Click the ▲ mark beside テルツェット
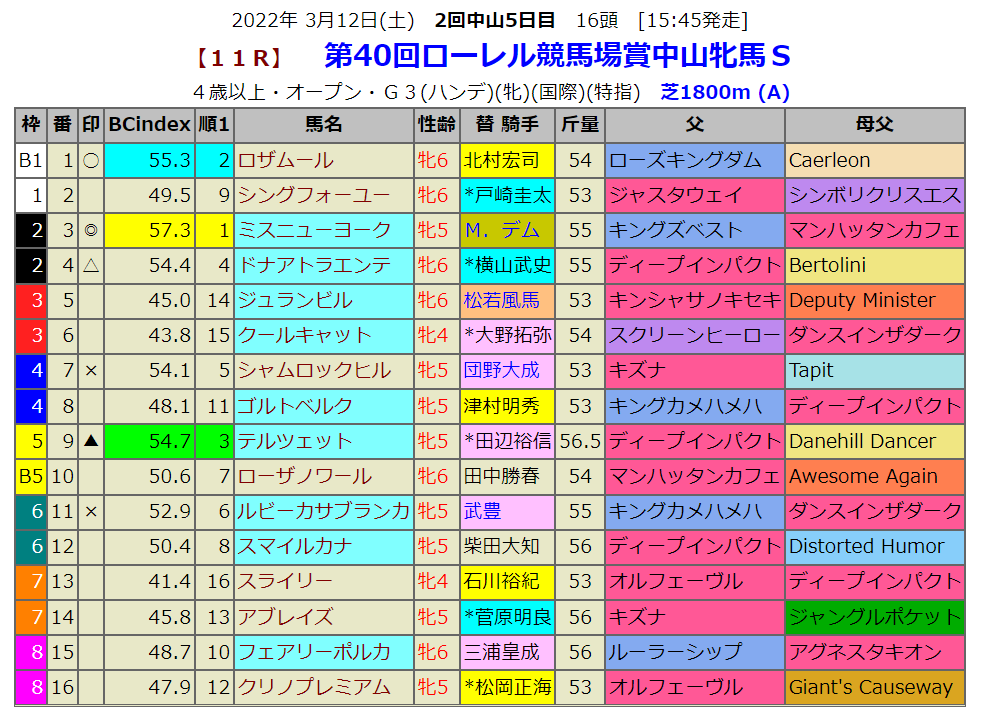The width and height of the screenshot is (983, 723). (x=91, y=441)
